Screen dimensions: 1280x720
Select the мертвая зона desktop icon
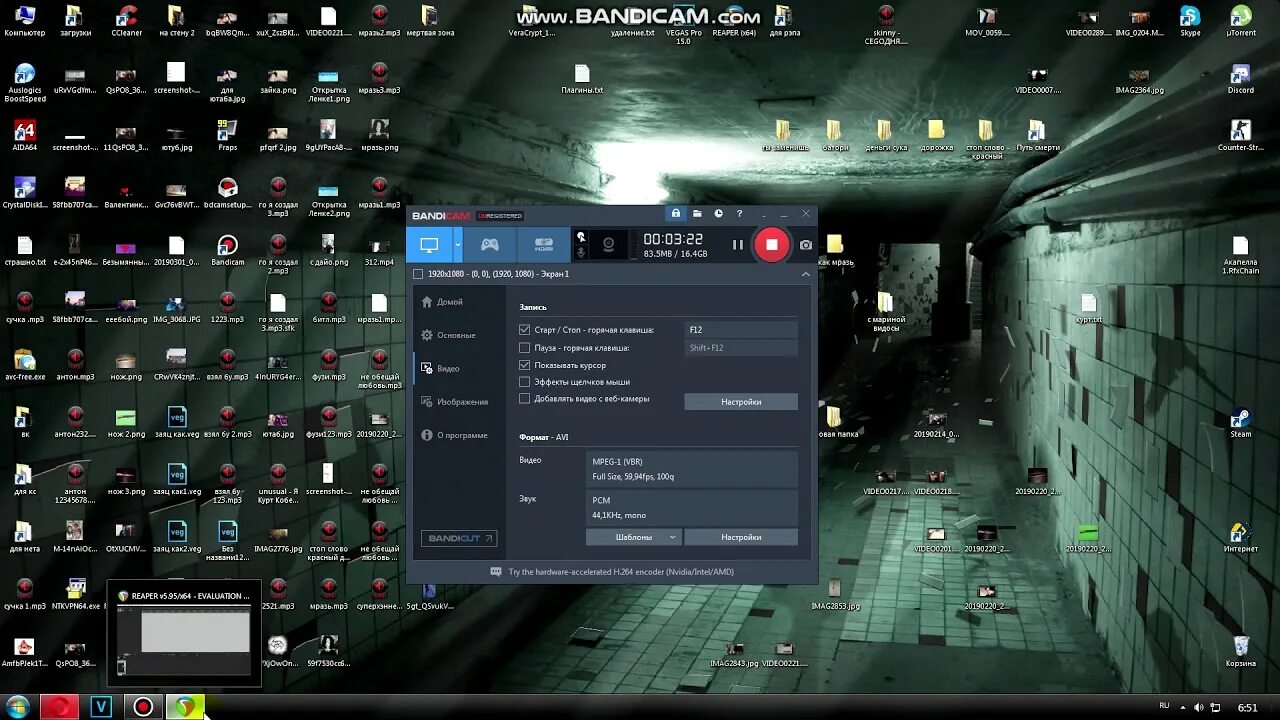click(430, 21)
